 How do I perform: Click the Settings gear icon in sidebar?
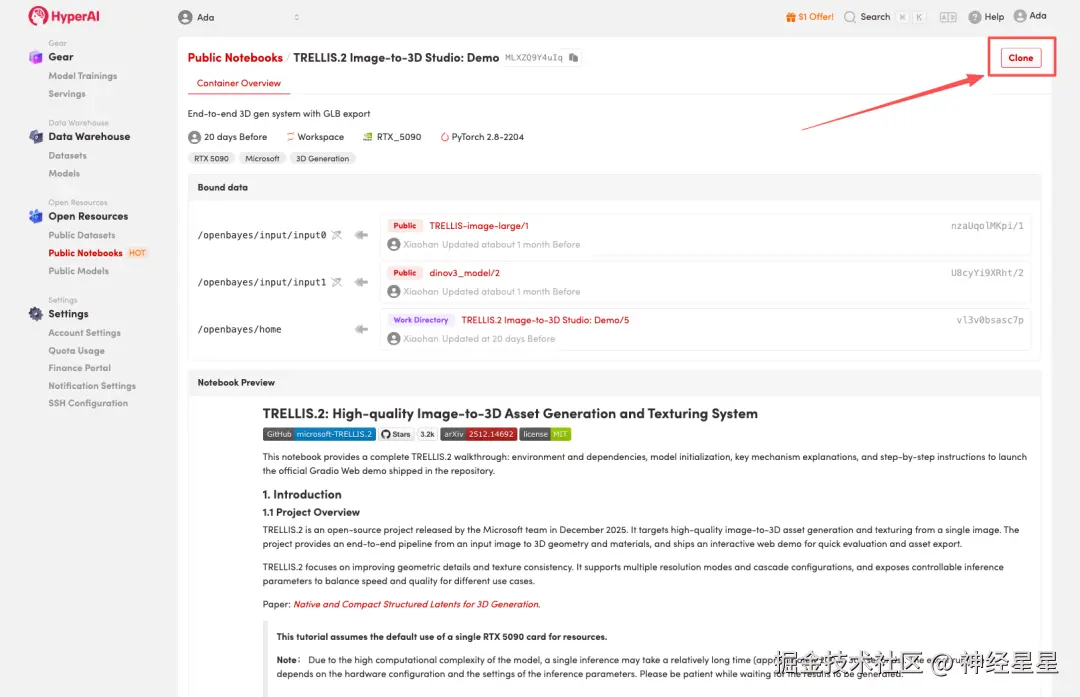[x=36, y=314]
